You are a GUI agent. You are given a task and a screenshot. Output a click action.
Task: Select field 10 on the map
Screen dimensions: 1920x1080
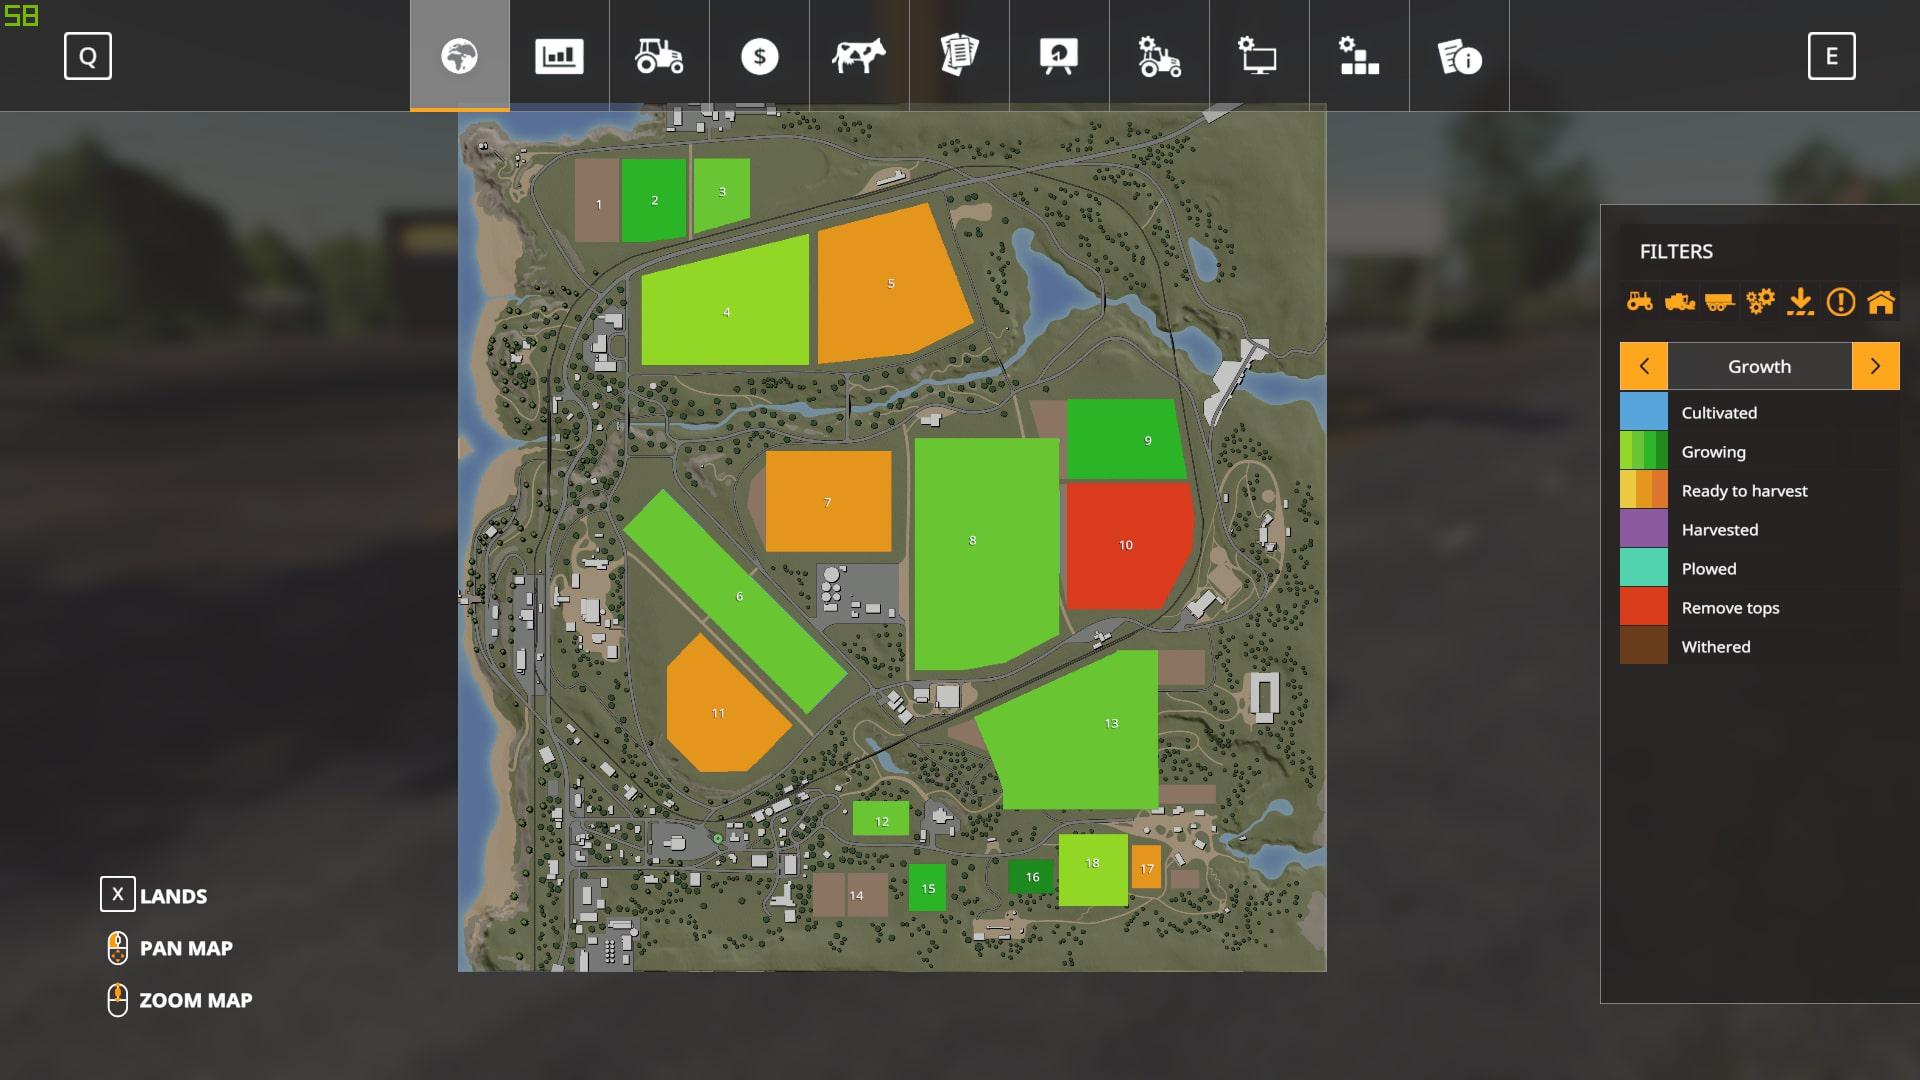[x=1126, y=545]
